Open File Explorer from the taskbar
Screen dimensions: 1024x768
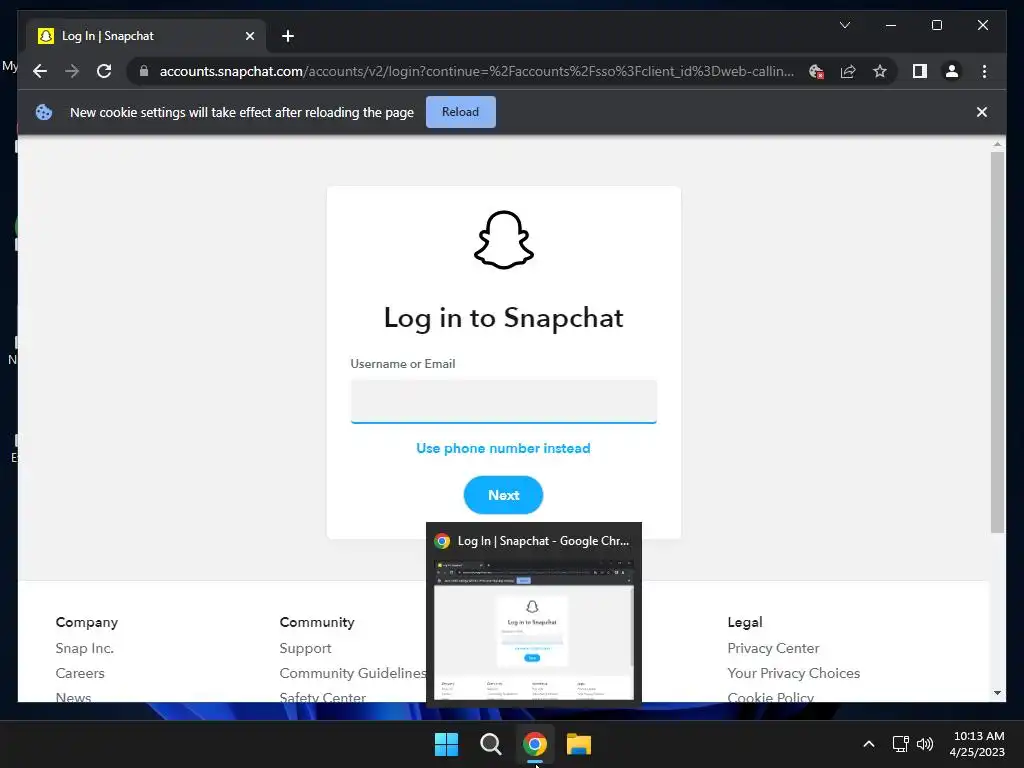coord(579,744)
